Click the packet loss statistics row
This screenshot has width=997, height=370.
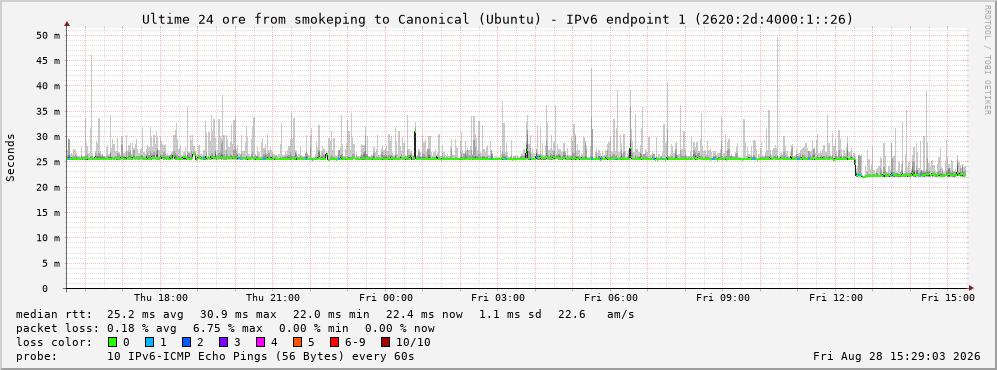tap(225, 329)
